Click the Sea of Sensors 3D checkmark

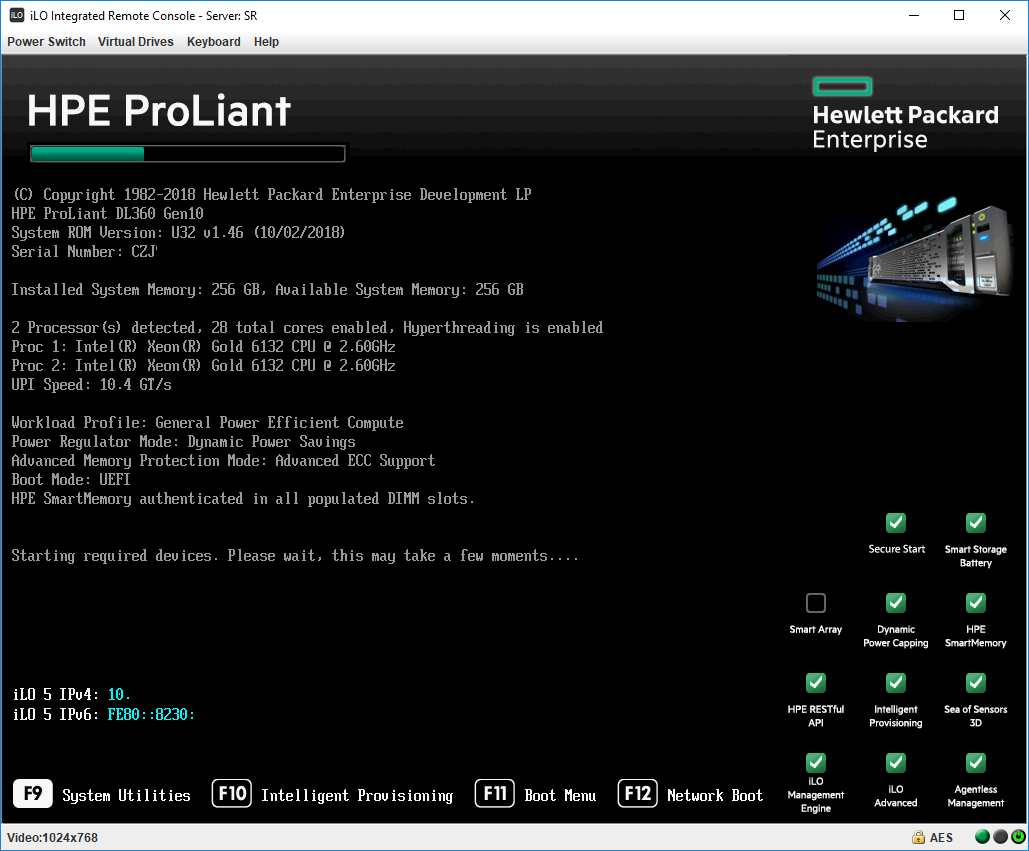coord(976,683)
